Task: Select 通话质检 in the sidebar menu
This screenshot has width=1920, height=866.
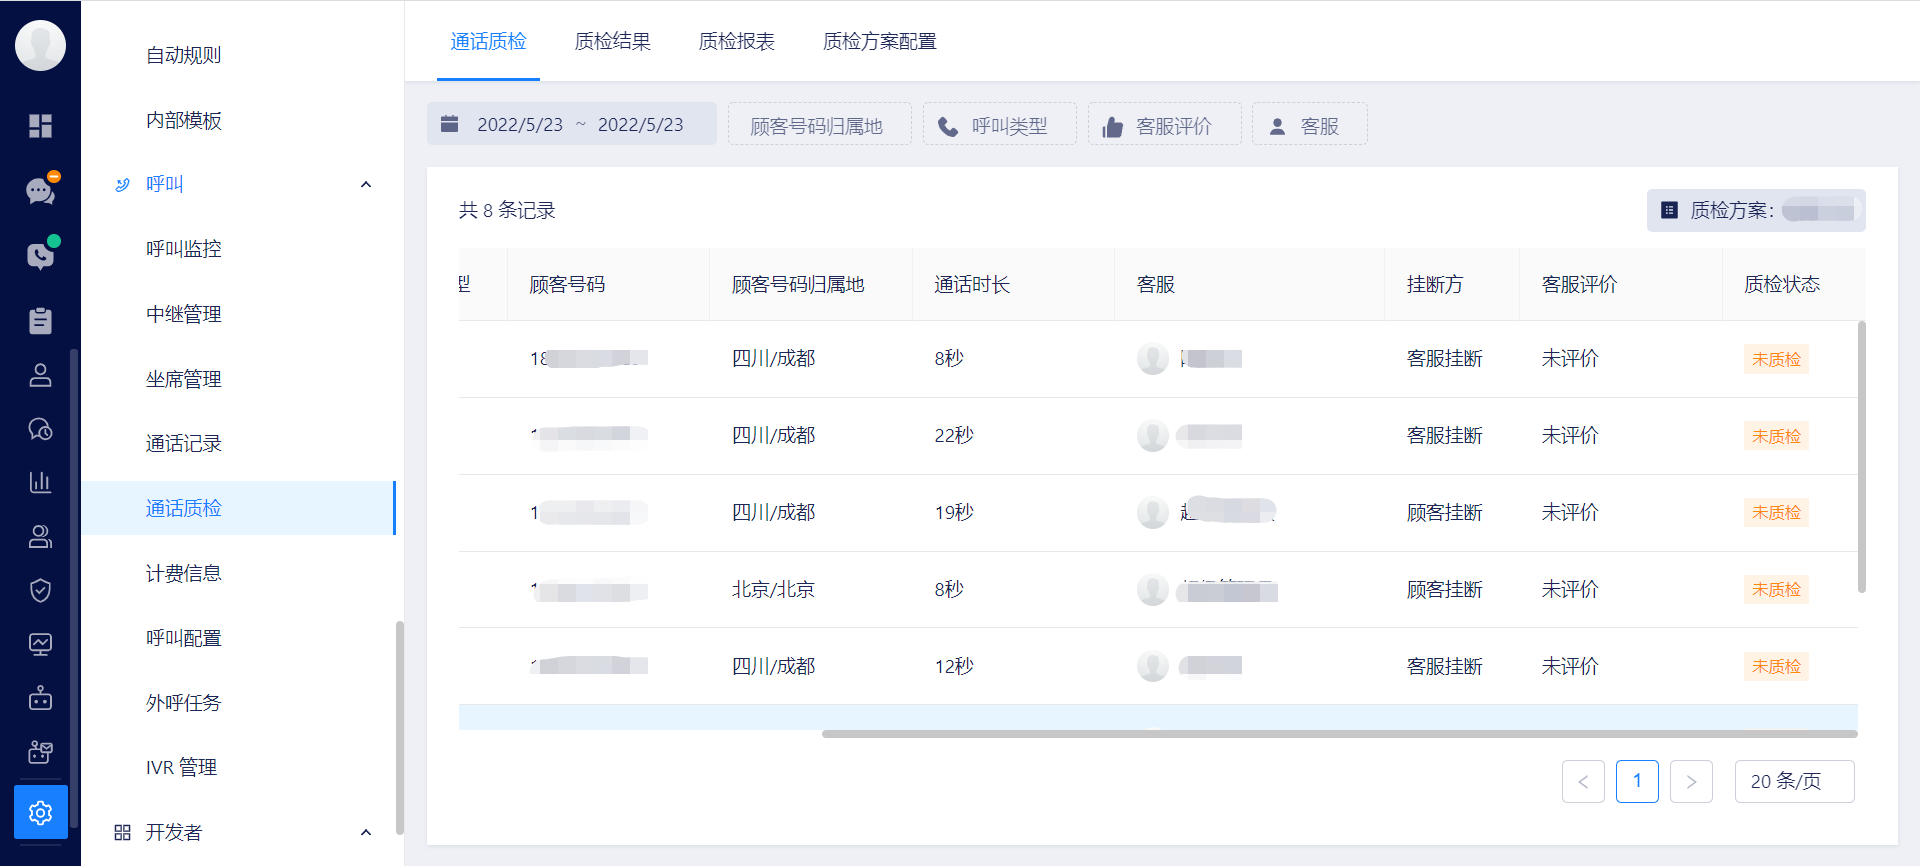Action: 240,508
